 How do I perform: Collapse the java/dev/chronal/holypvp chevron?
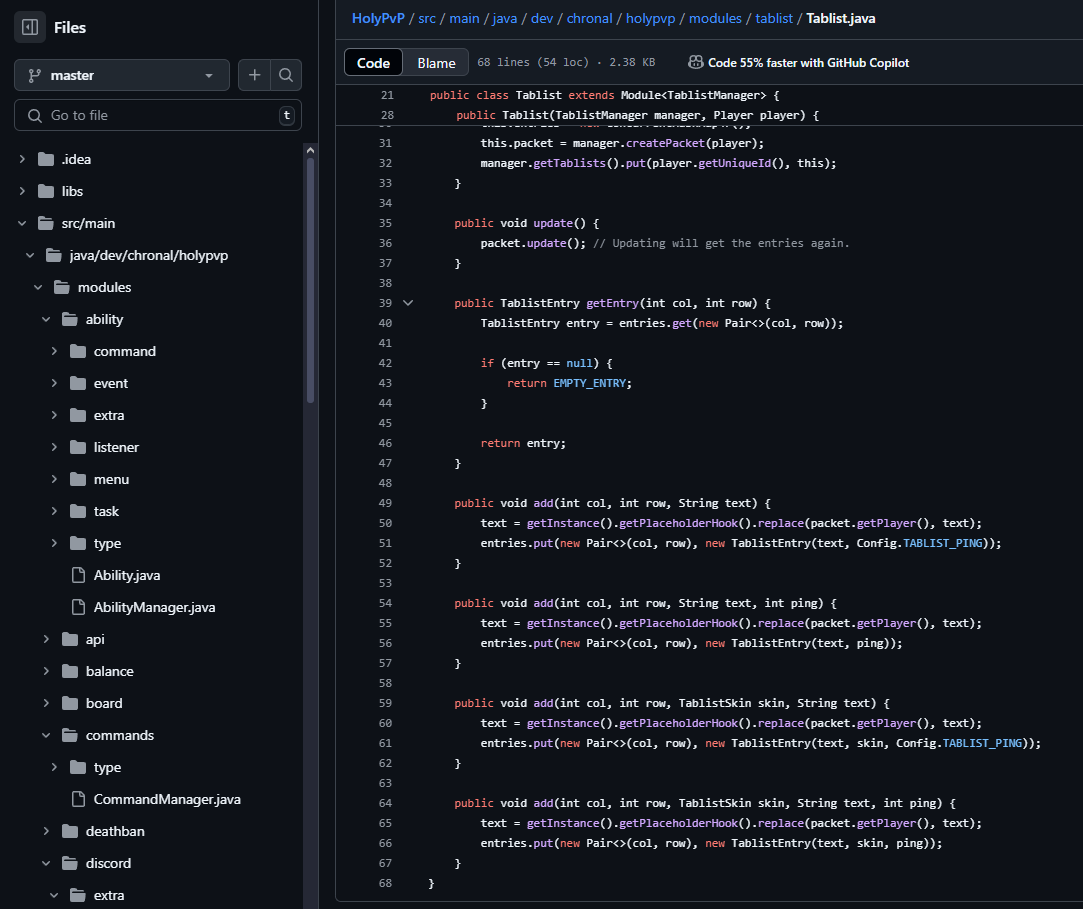[30, 256]
